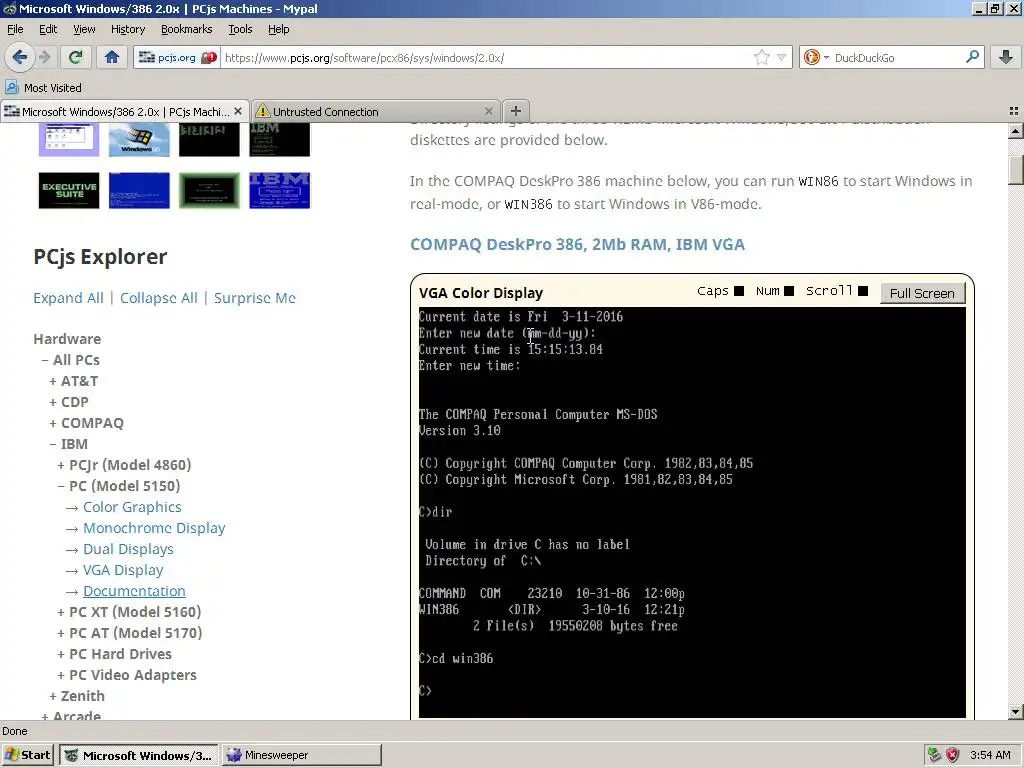Open the Dual Displays link
Image resolution: width=1024 pixels, height=768 pixels.
point(128,549)
